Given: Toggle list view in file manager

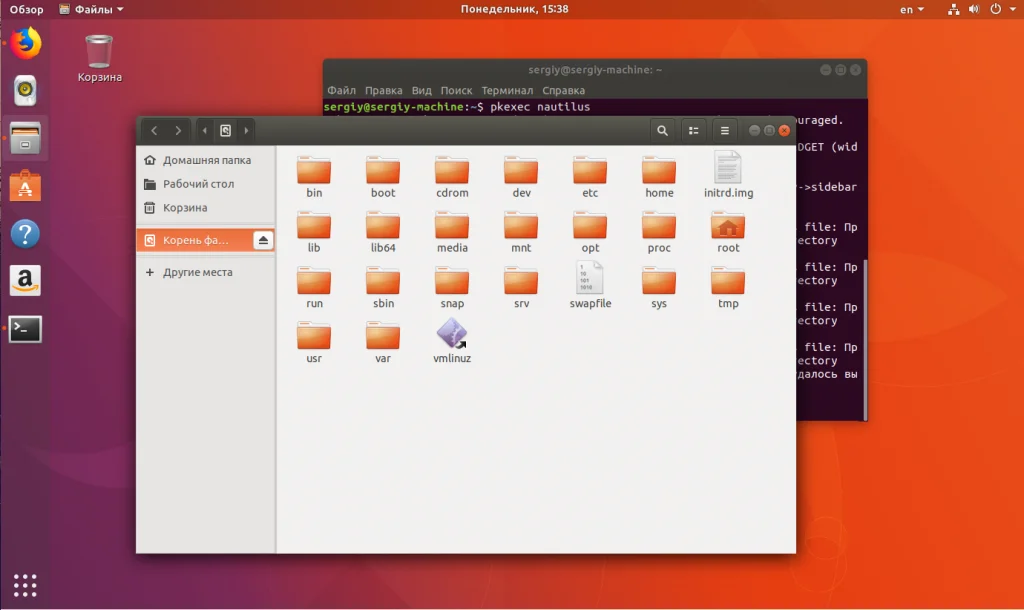Looking at the screenshot, I should 693,130.
